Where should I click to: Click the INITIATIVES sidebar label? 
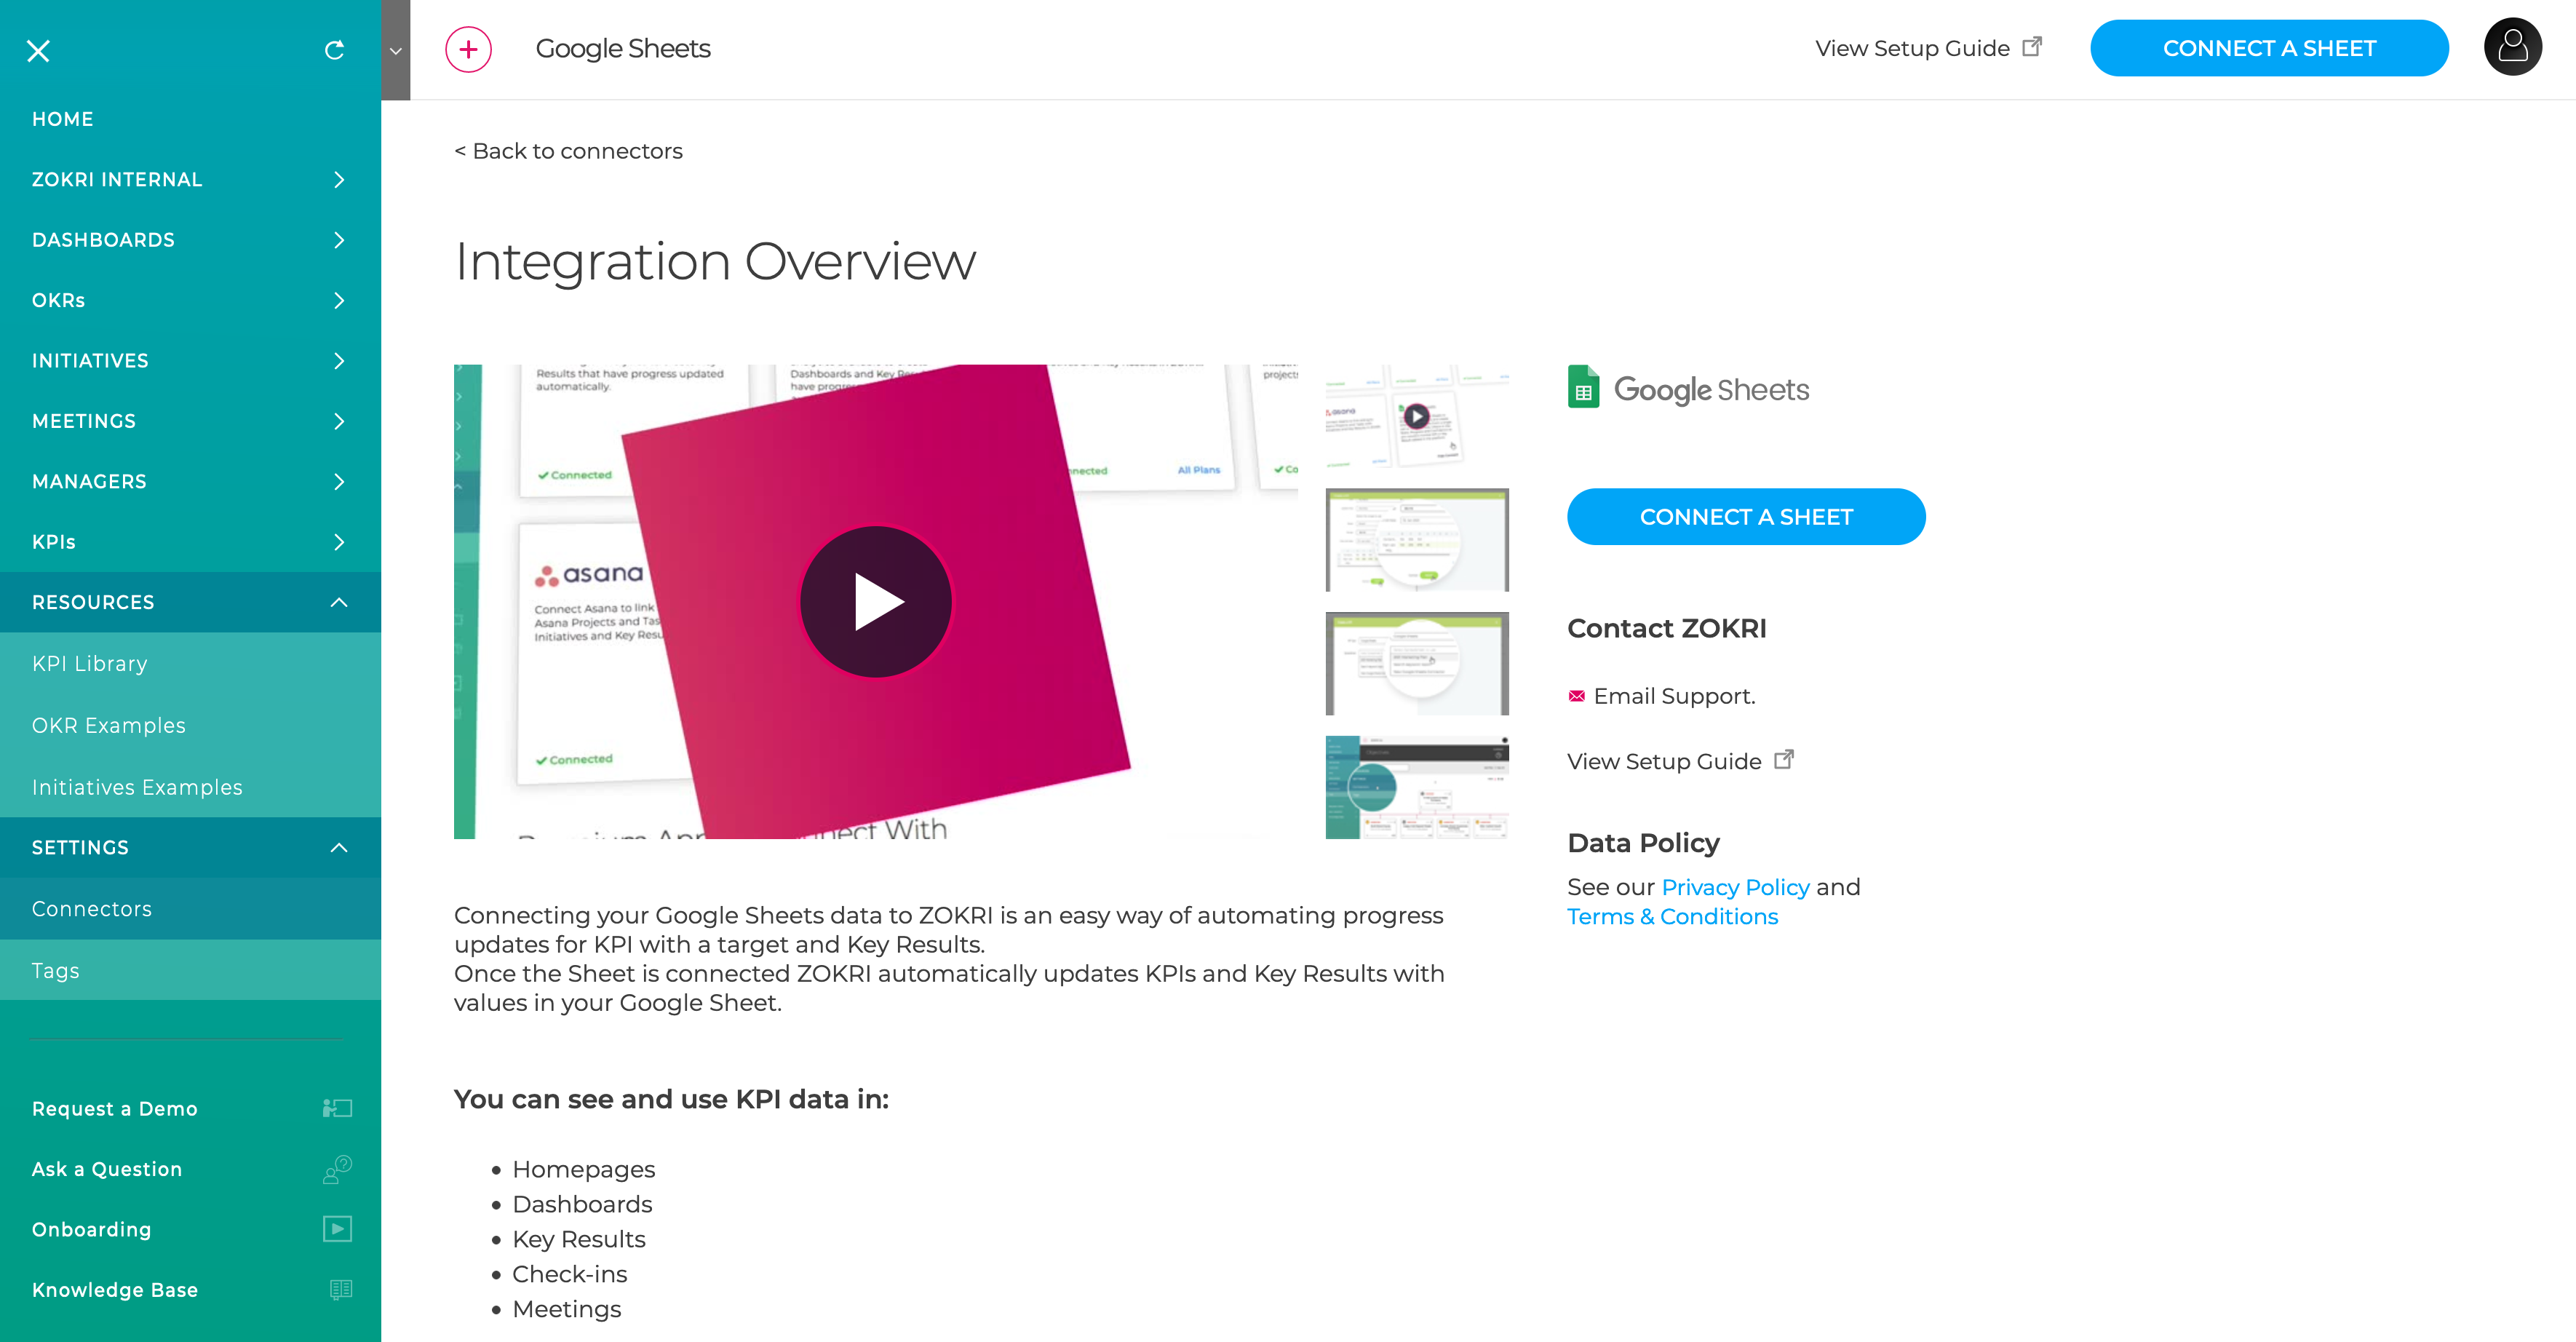(90, 361)
